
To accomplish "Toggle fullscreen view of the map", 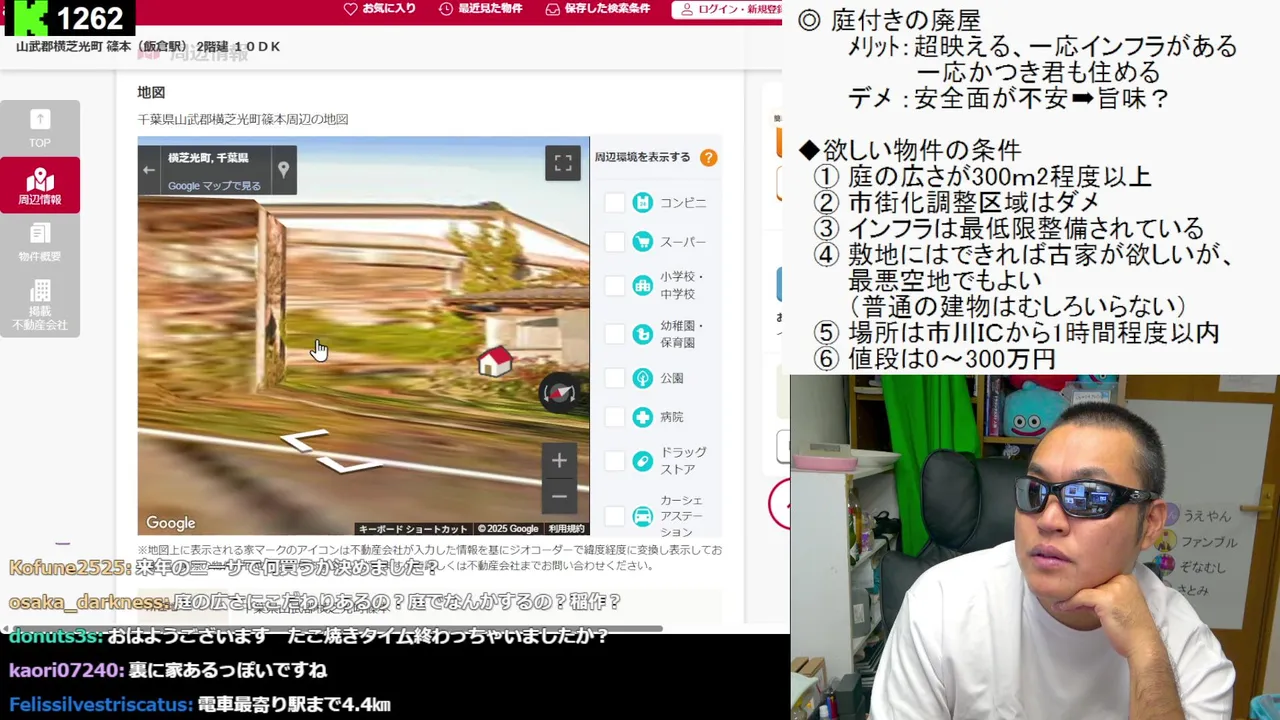I will [x=563, y=163].
